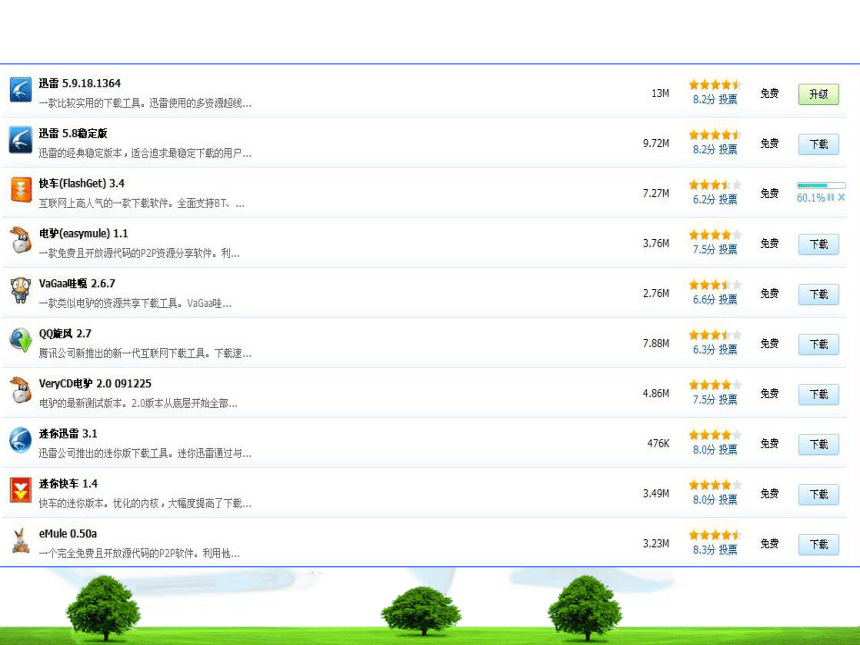
Task: Click the red 迷你快车 1.4 icon
Action: click(x=21, y=490)
